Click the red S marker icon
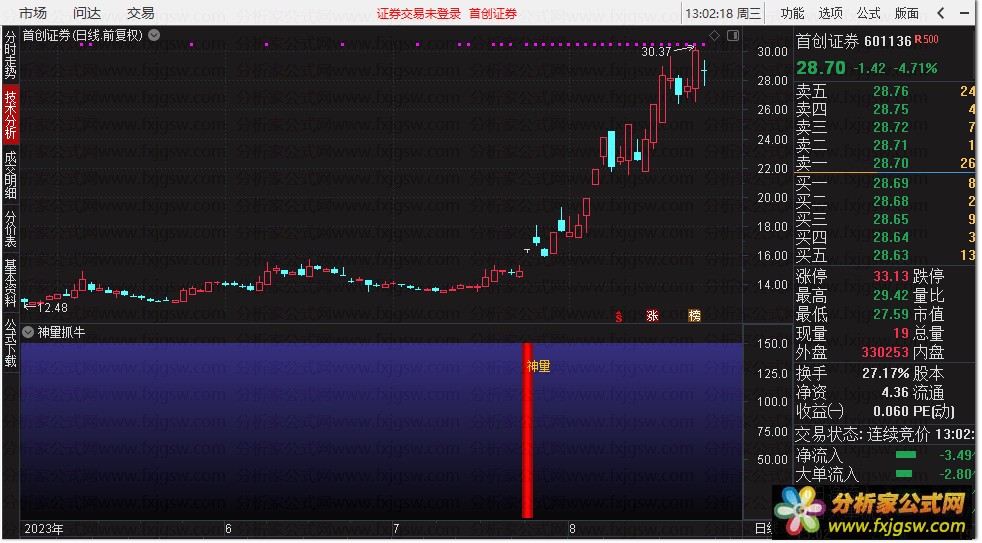 click(619, 316)
